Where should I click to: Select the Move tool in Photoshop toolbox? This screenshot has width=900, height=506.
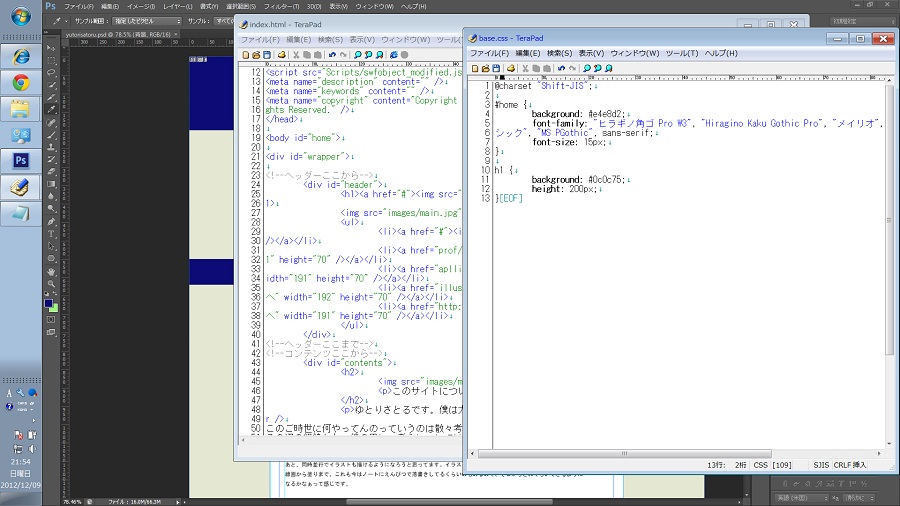(x=51, y=48)
